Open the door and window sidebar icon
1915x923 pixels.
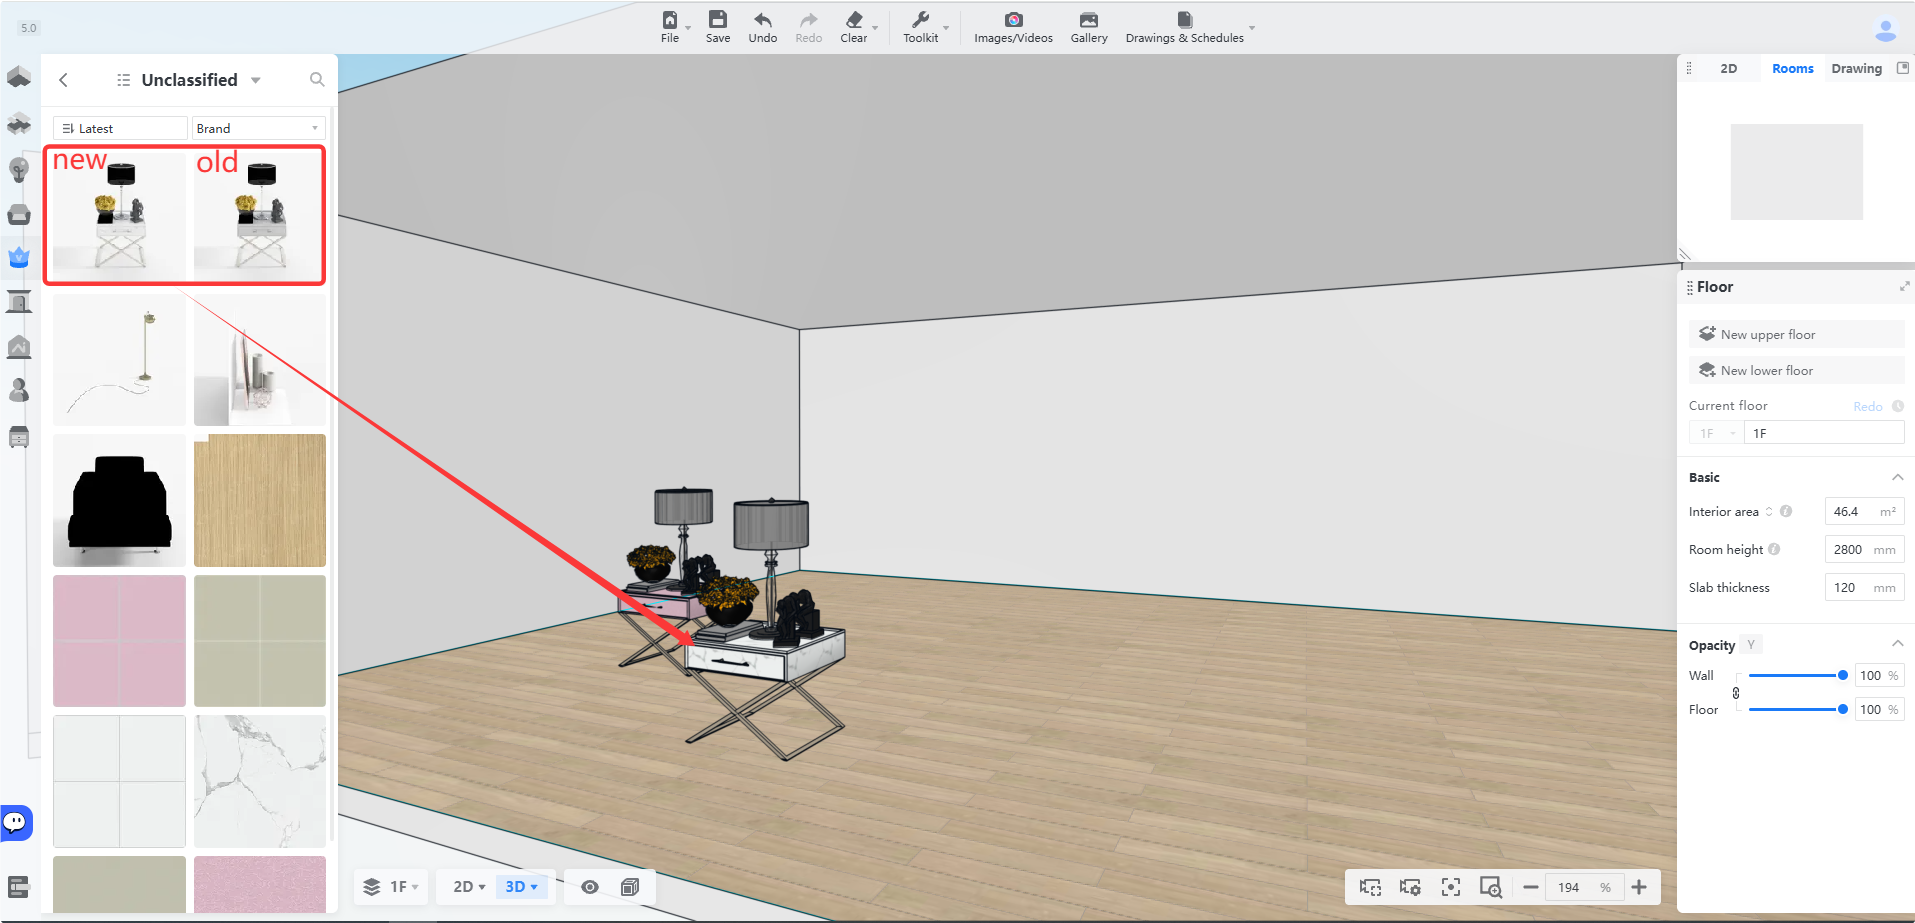(19, 301)
